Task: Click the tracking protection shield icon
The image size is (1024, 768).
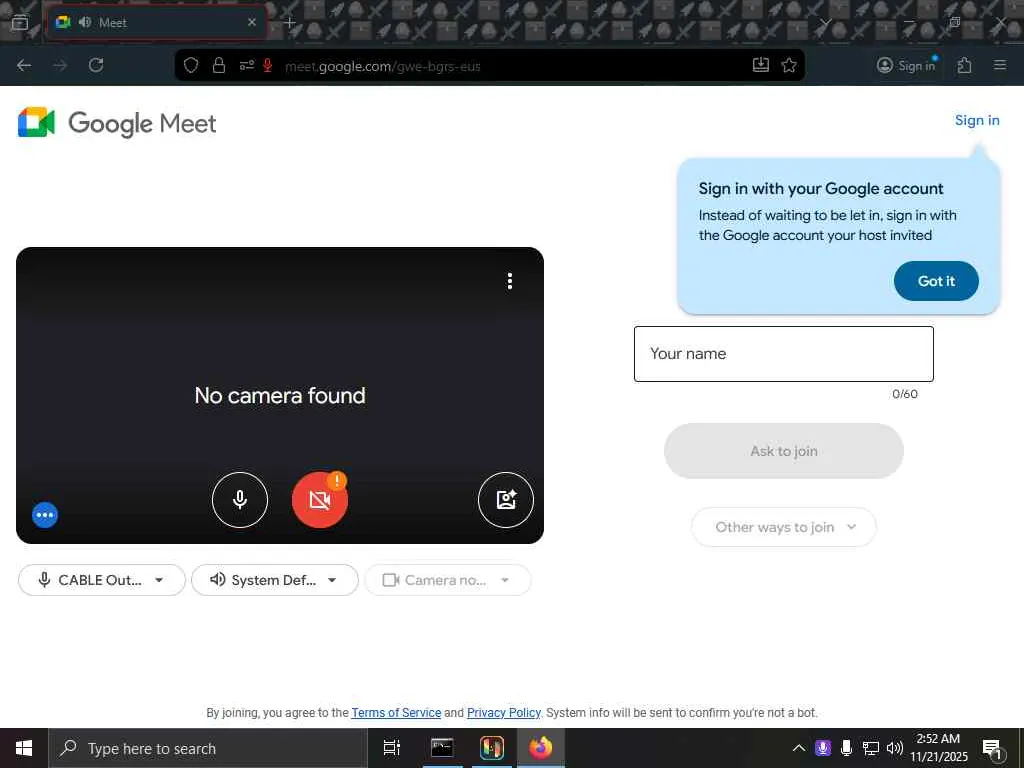Action: coord(191,65)
